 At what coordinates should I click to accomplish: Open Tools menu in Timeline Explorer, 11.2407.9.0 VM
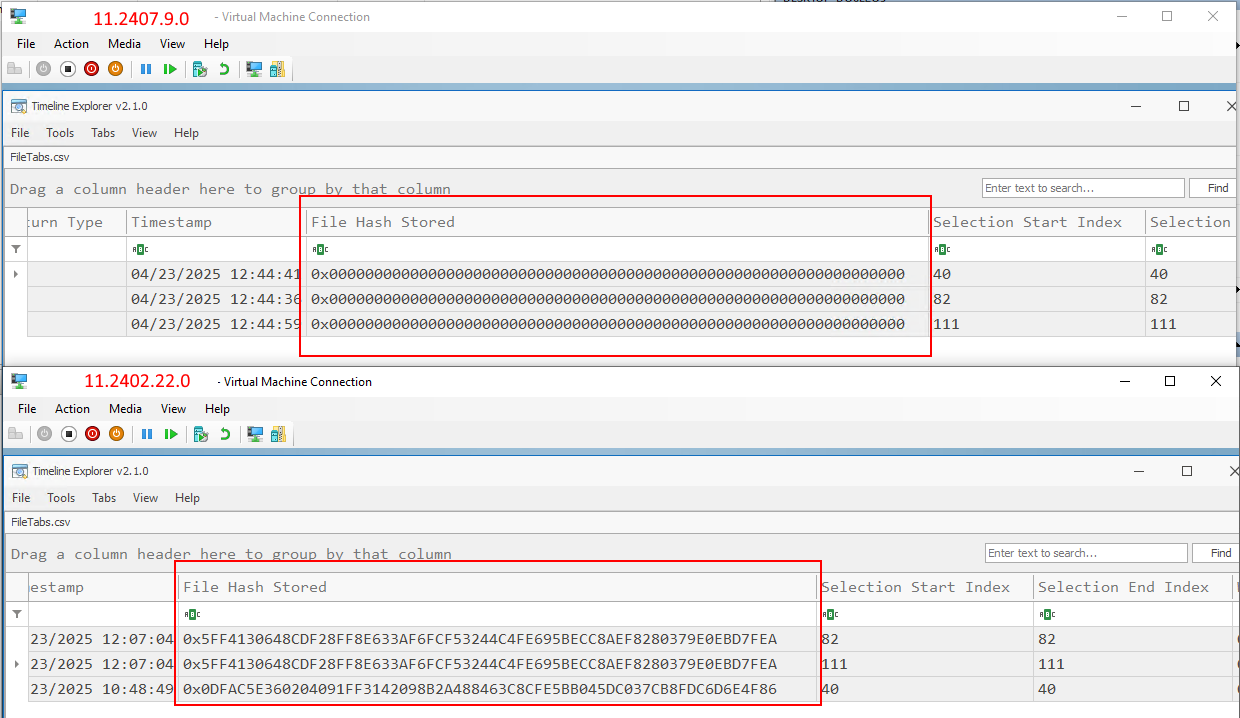coord(60,133)
